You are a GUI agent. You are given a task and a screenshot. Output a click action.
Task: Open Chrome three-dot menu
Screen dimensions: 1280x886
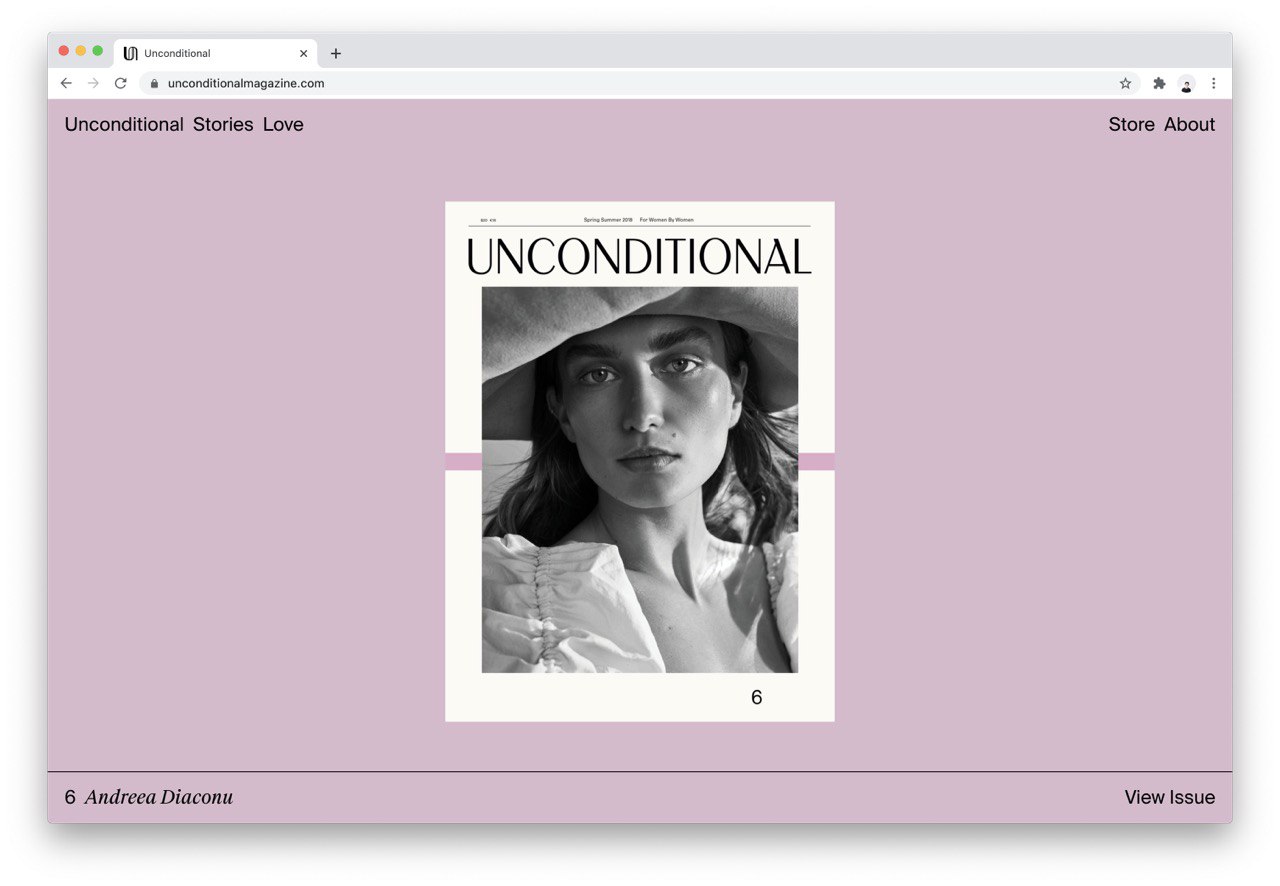1213,83
